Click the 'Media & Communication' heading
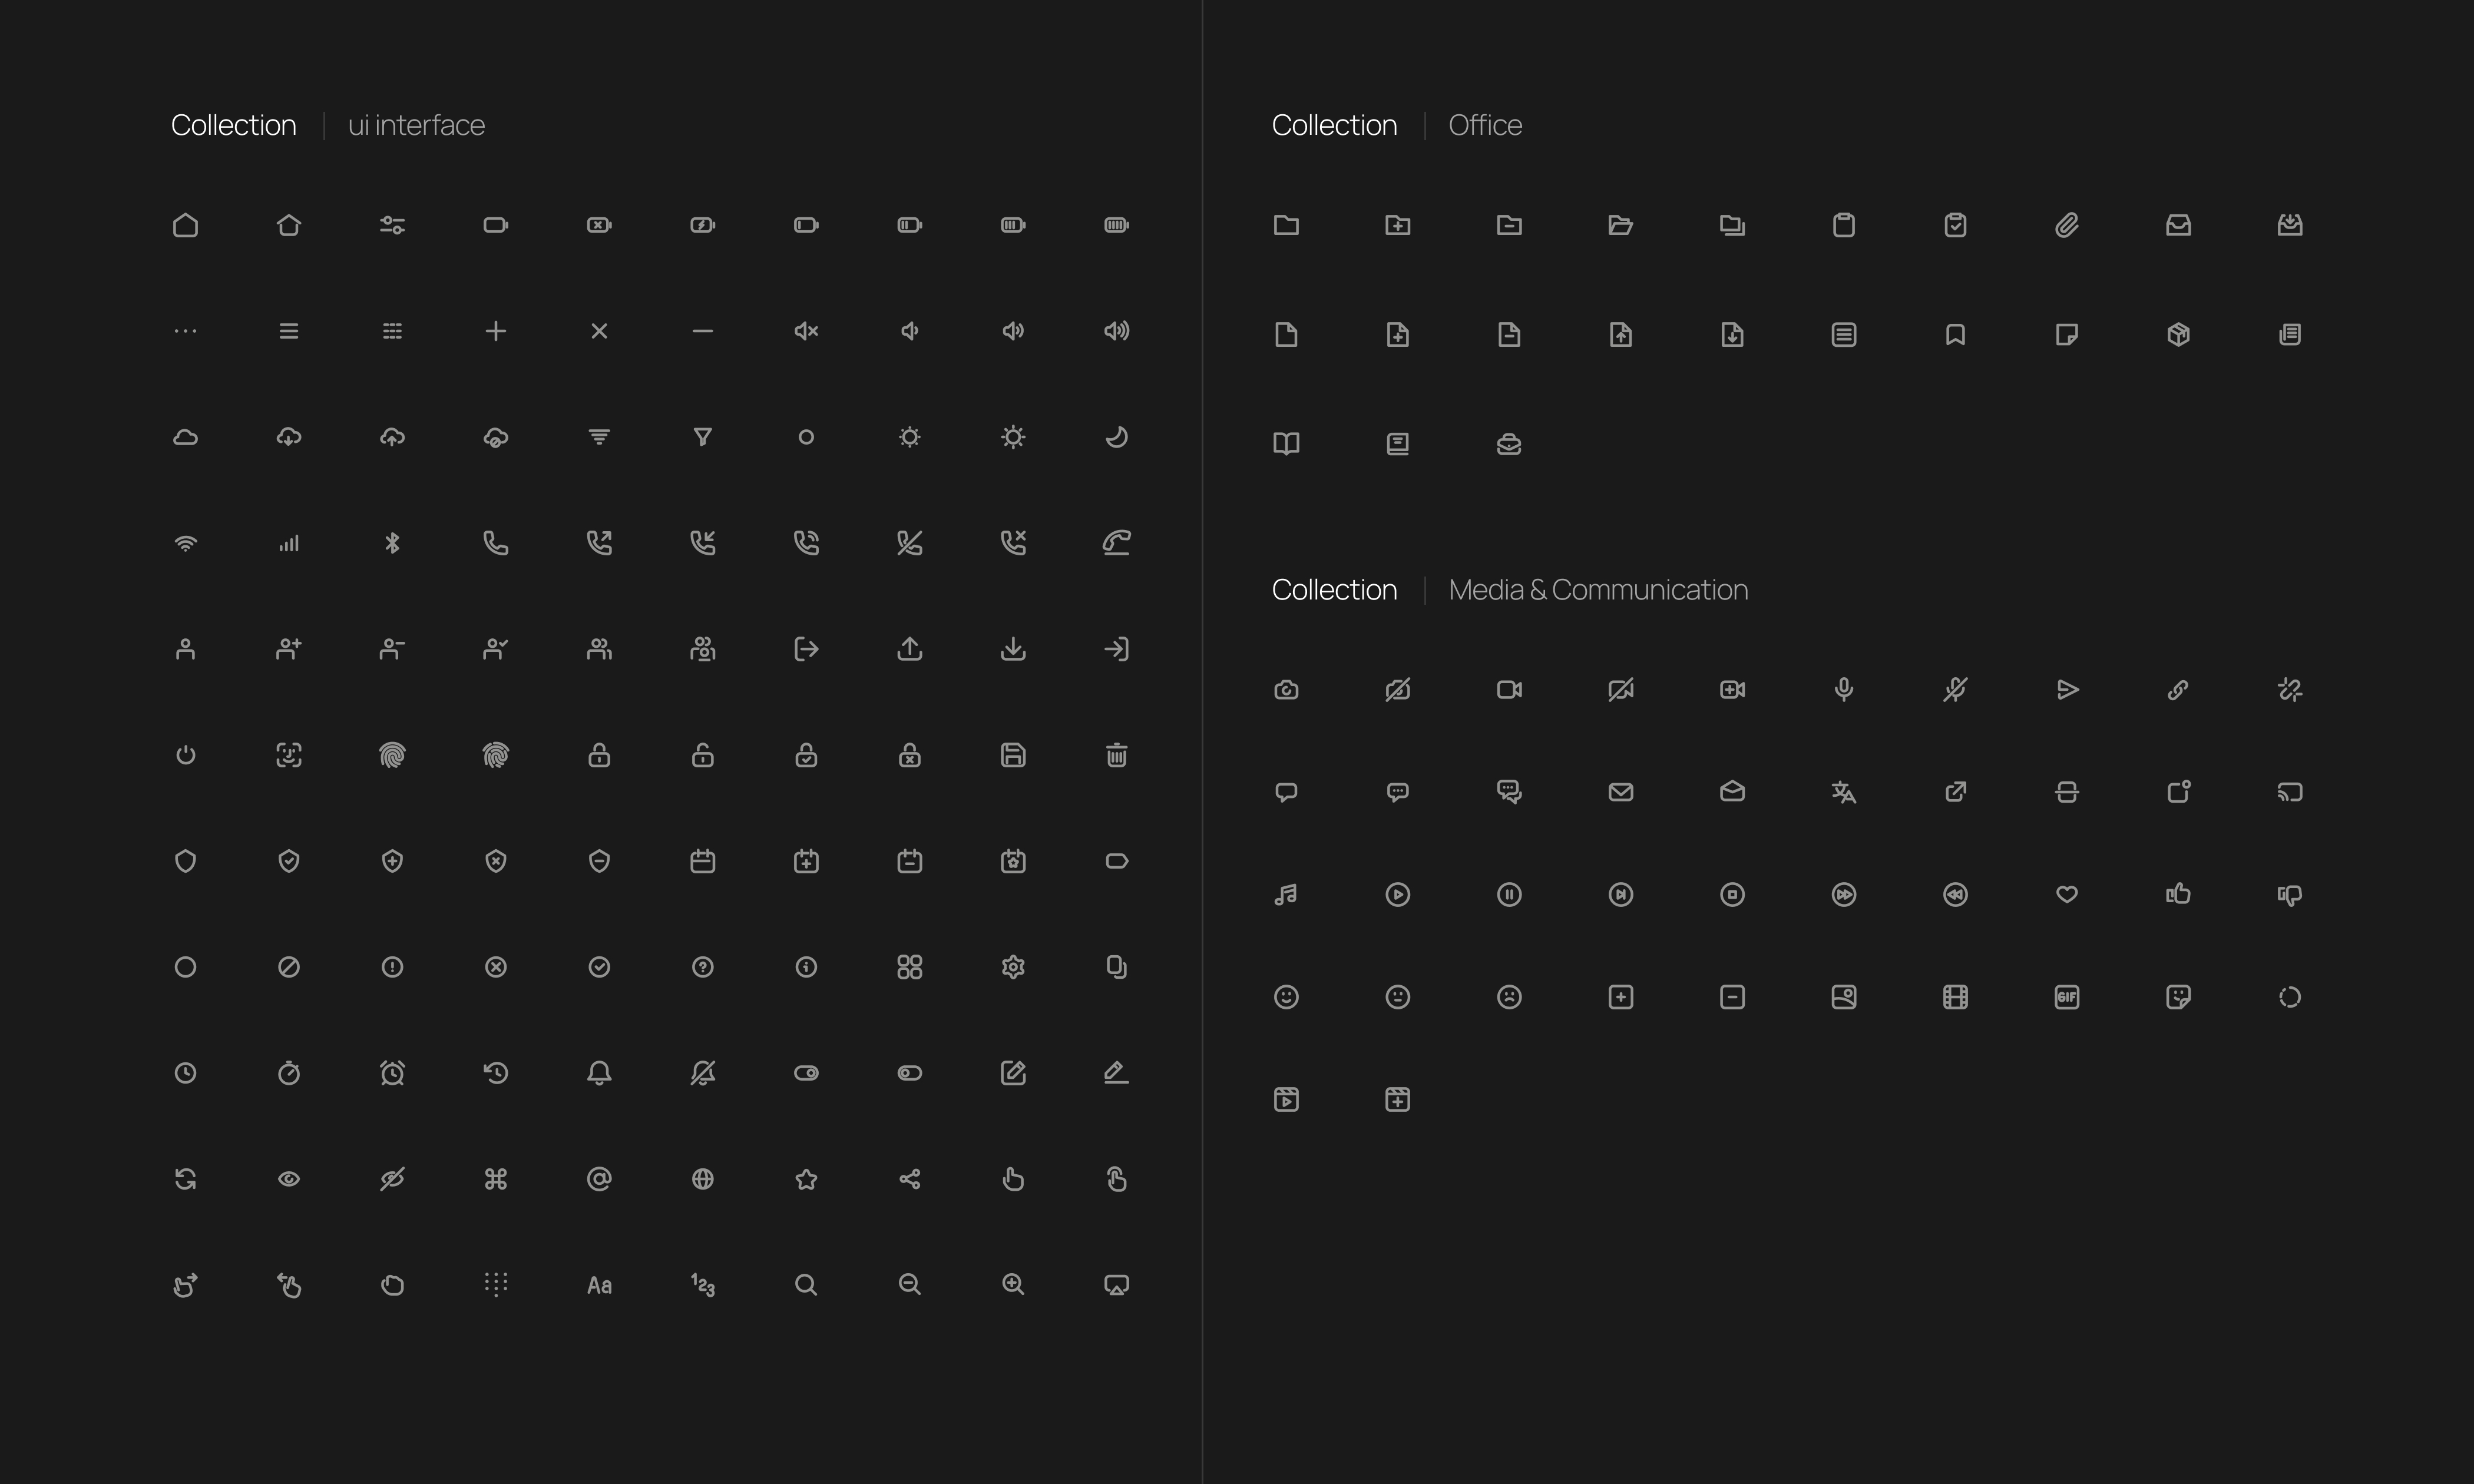This screenshot has width=2474, height=1484. coord(1597,590)
